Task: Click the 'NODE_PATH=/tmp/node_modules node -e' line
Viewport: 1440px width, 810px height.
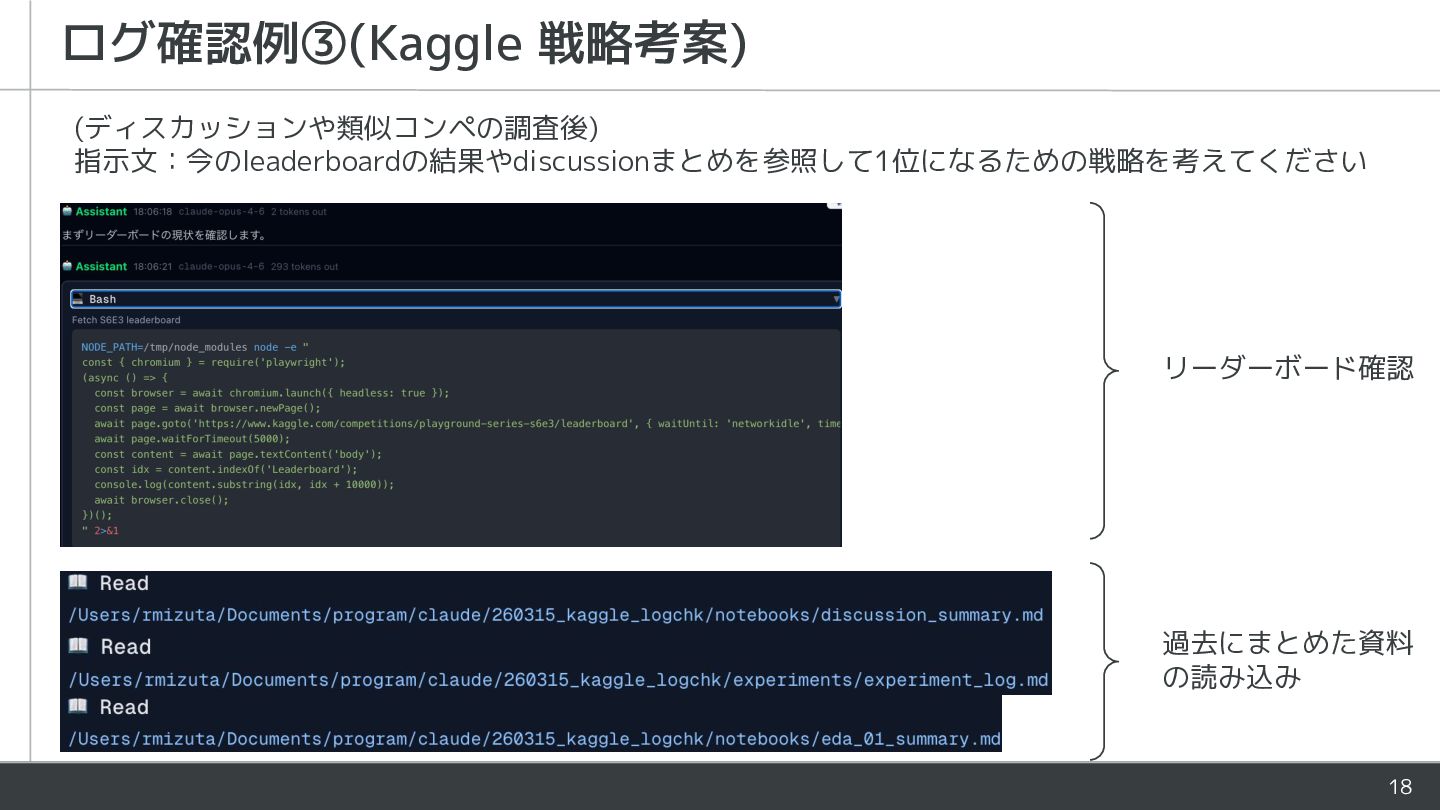Action: (195, 347)
